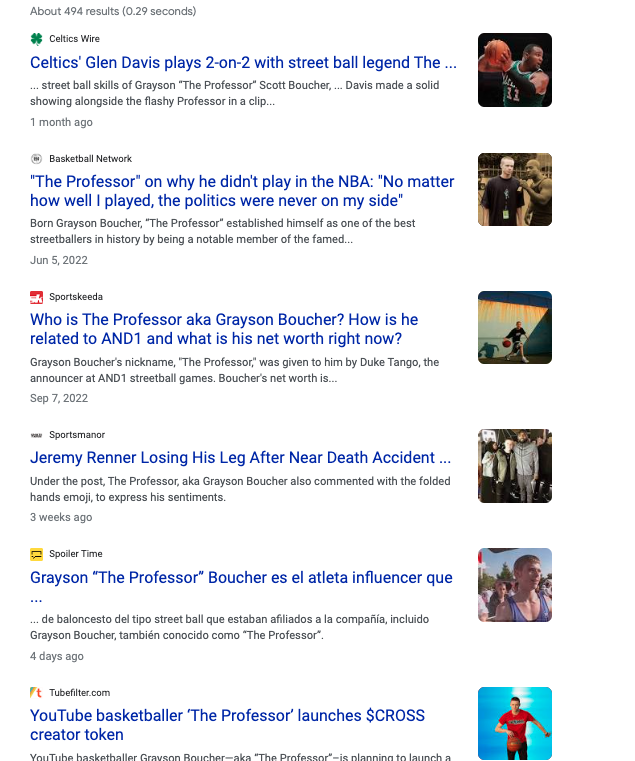Click the Spoiler Time yellow favicon
The width and height of the screenshot is (635, 761).
[36, 554]
